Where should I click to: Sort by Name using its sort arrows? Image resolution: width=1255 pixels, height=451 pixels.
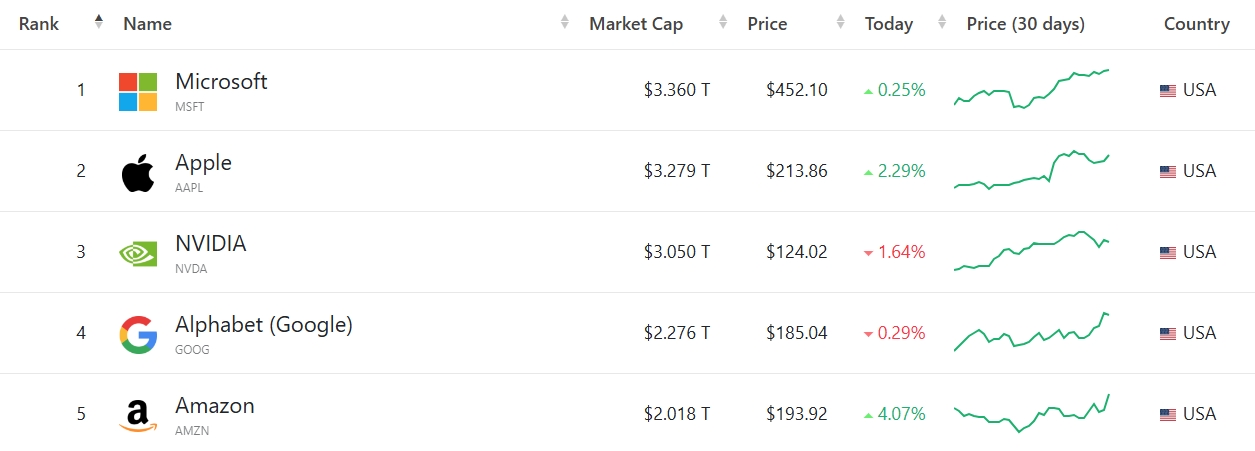click(565, 22)
